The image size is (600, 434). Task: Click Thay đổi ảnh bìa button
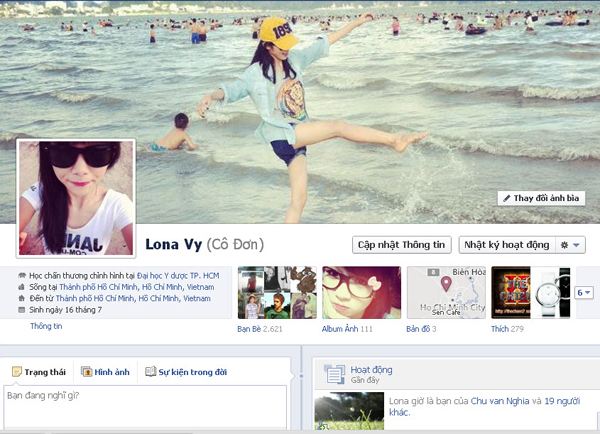tap(541, 198)
